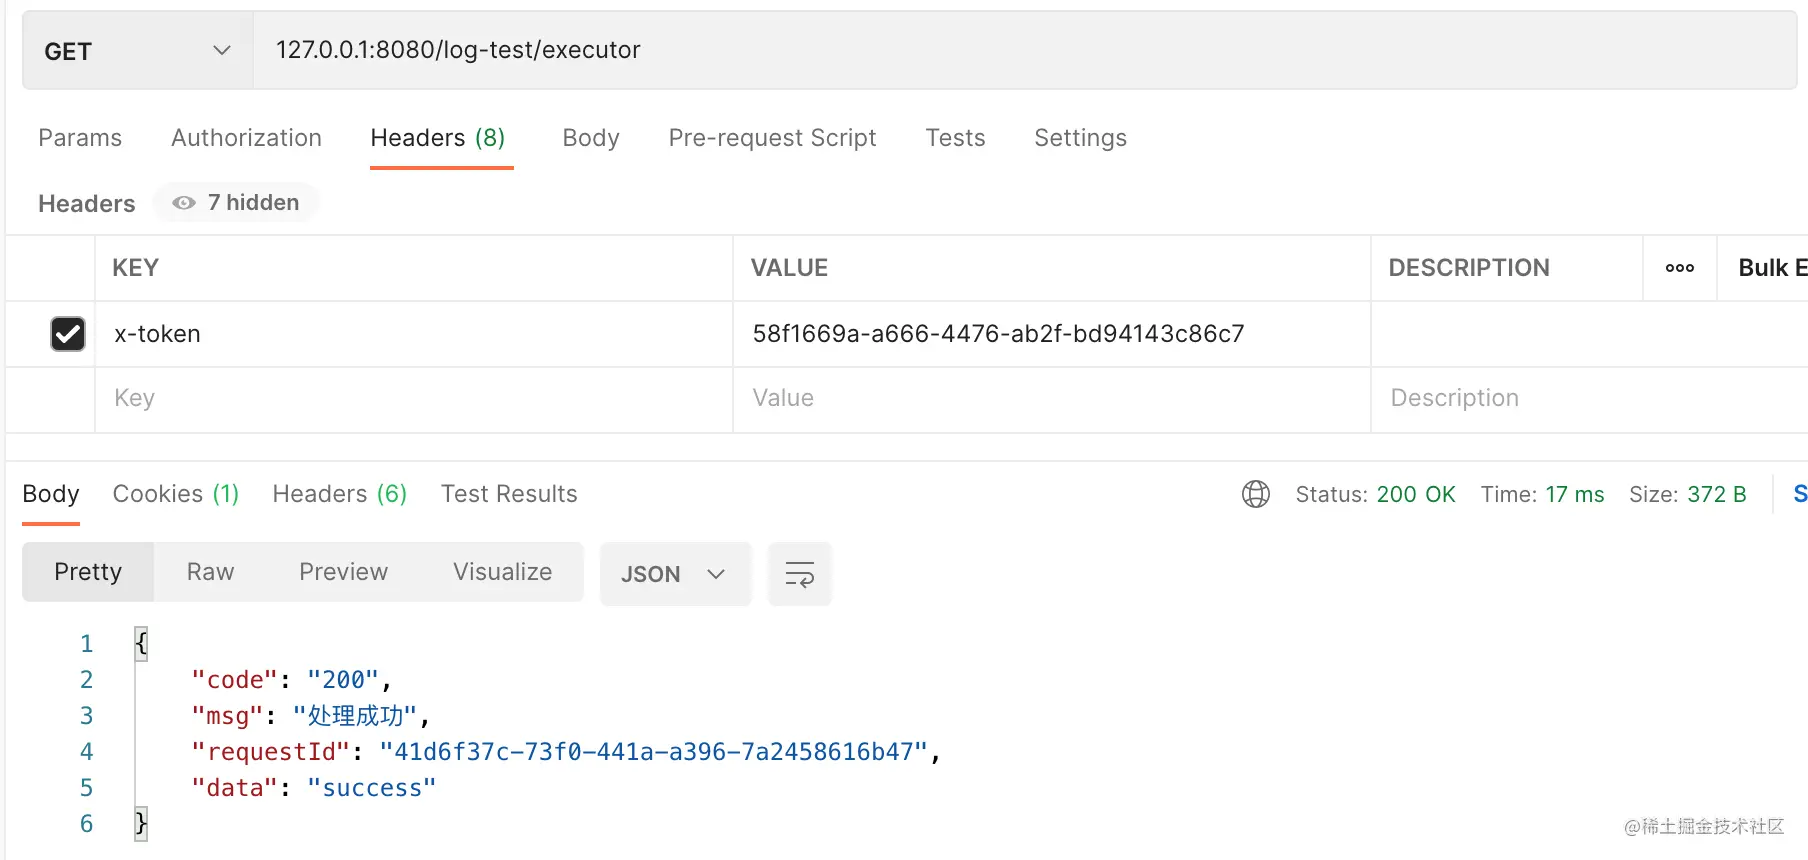
Task: Open the Settings tab
Action: pos(1080,138)
